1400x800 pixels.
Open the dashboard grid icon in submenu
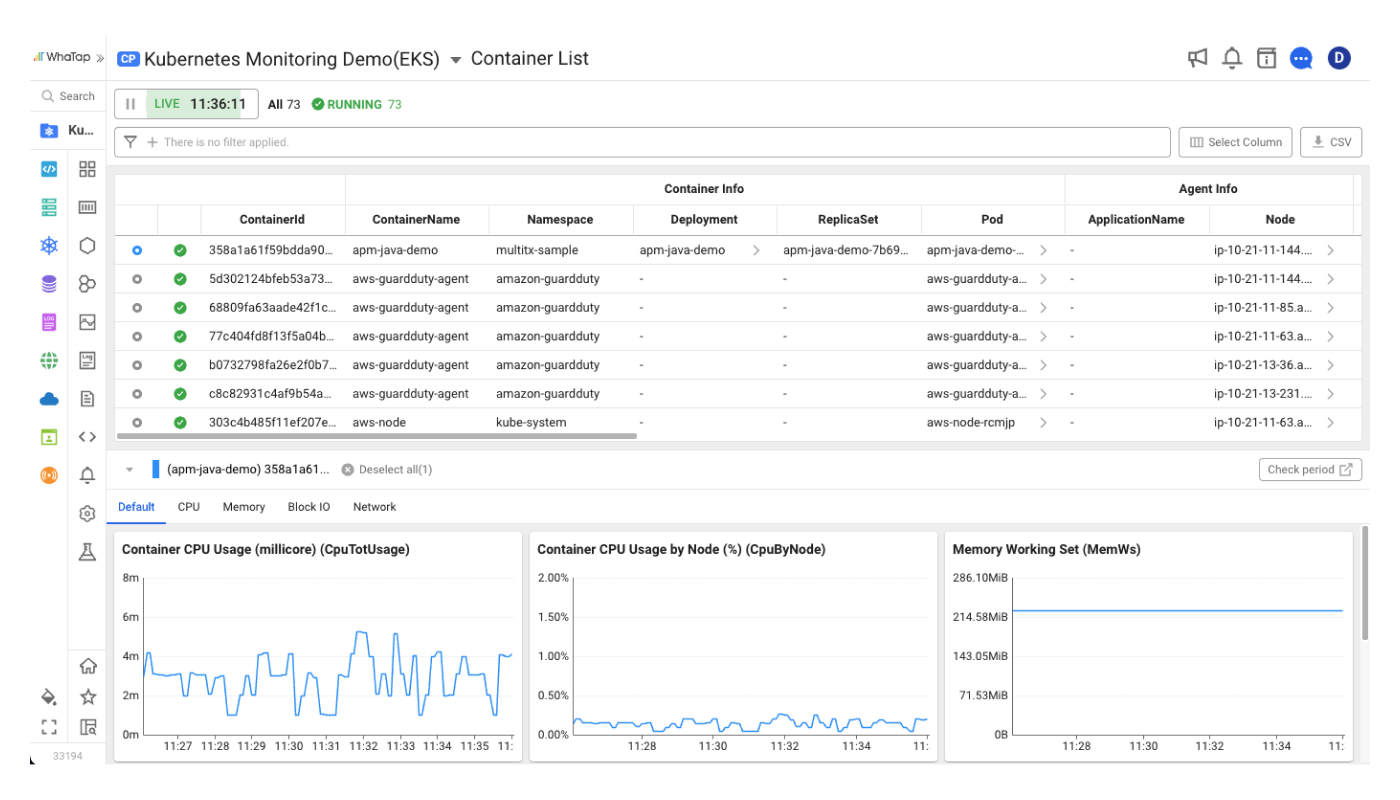point(87,169)
